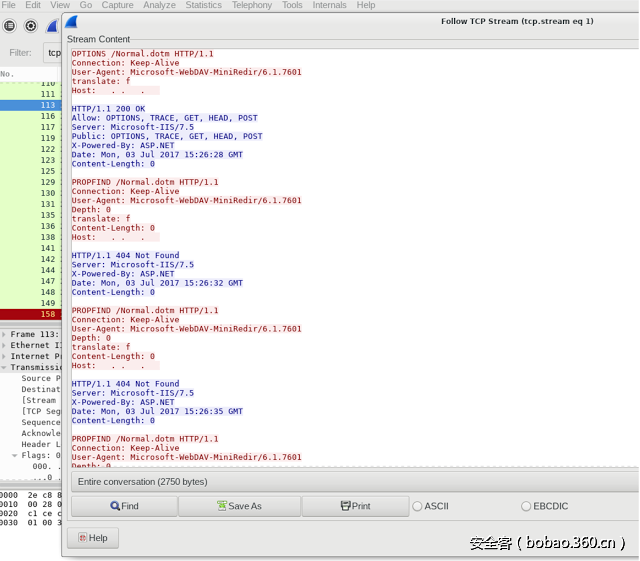Select the ASCII display radio button
640x561 pixels.
(x=417, y=506)
